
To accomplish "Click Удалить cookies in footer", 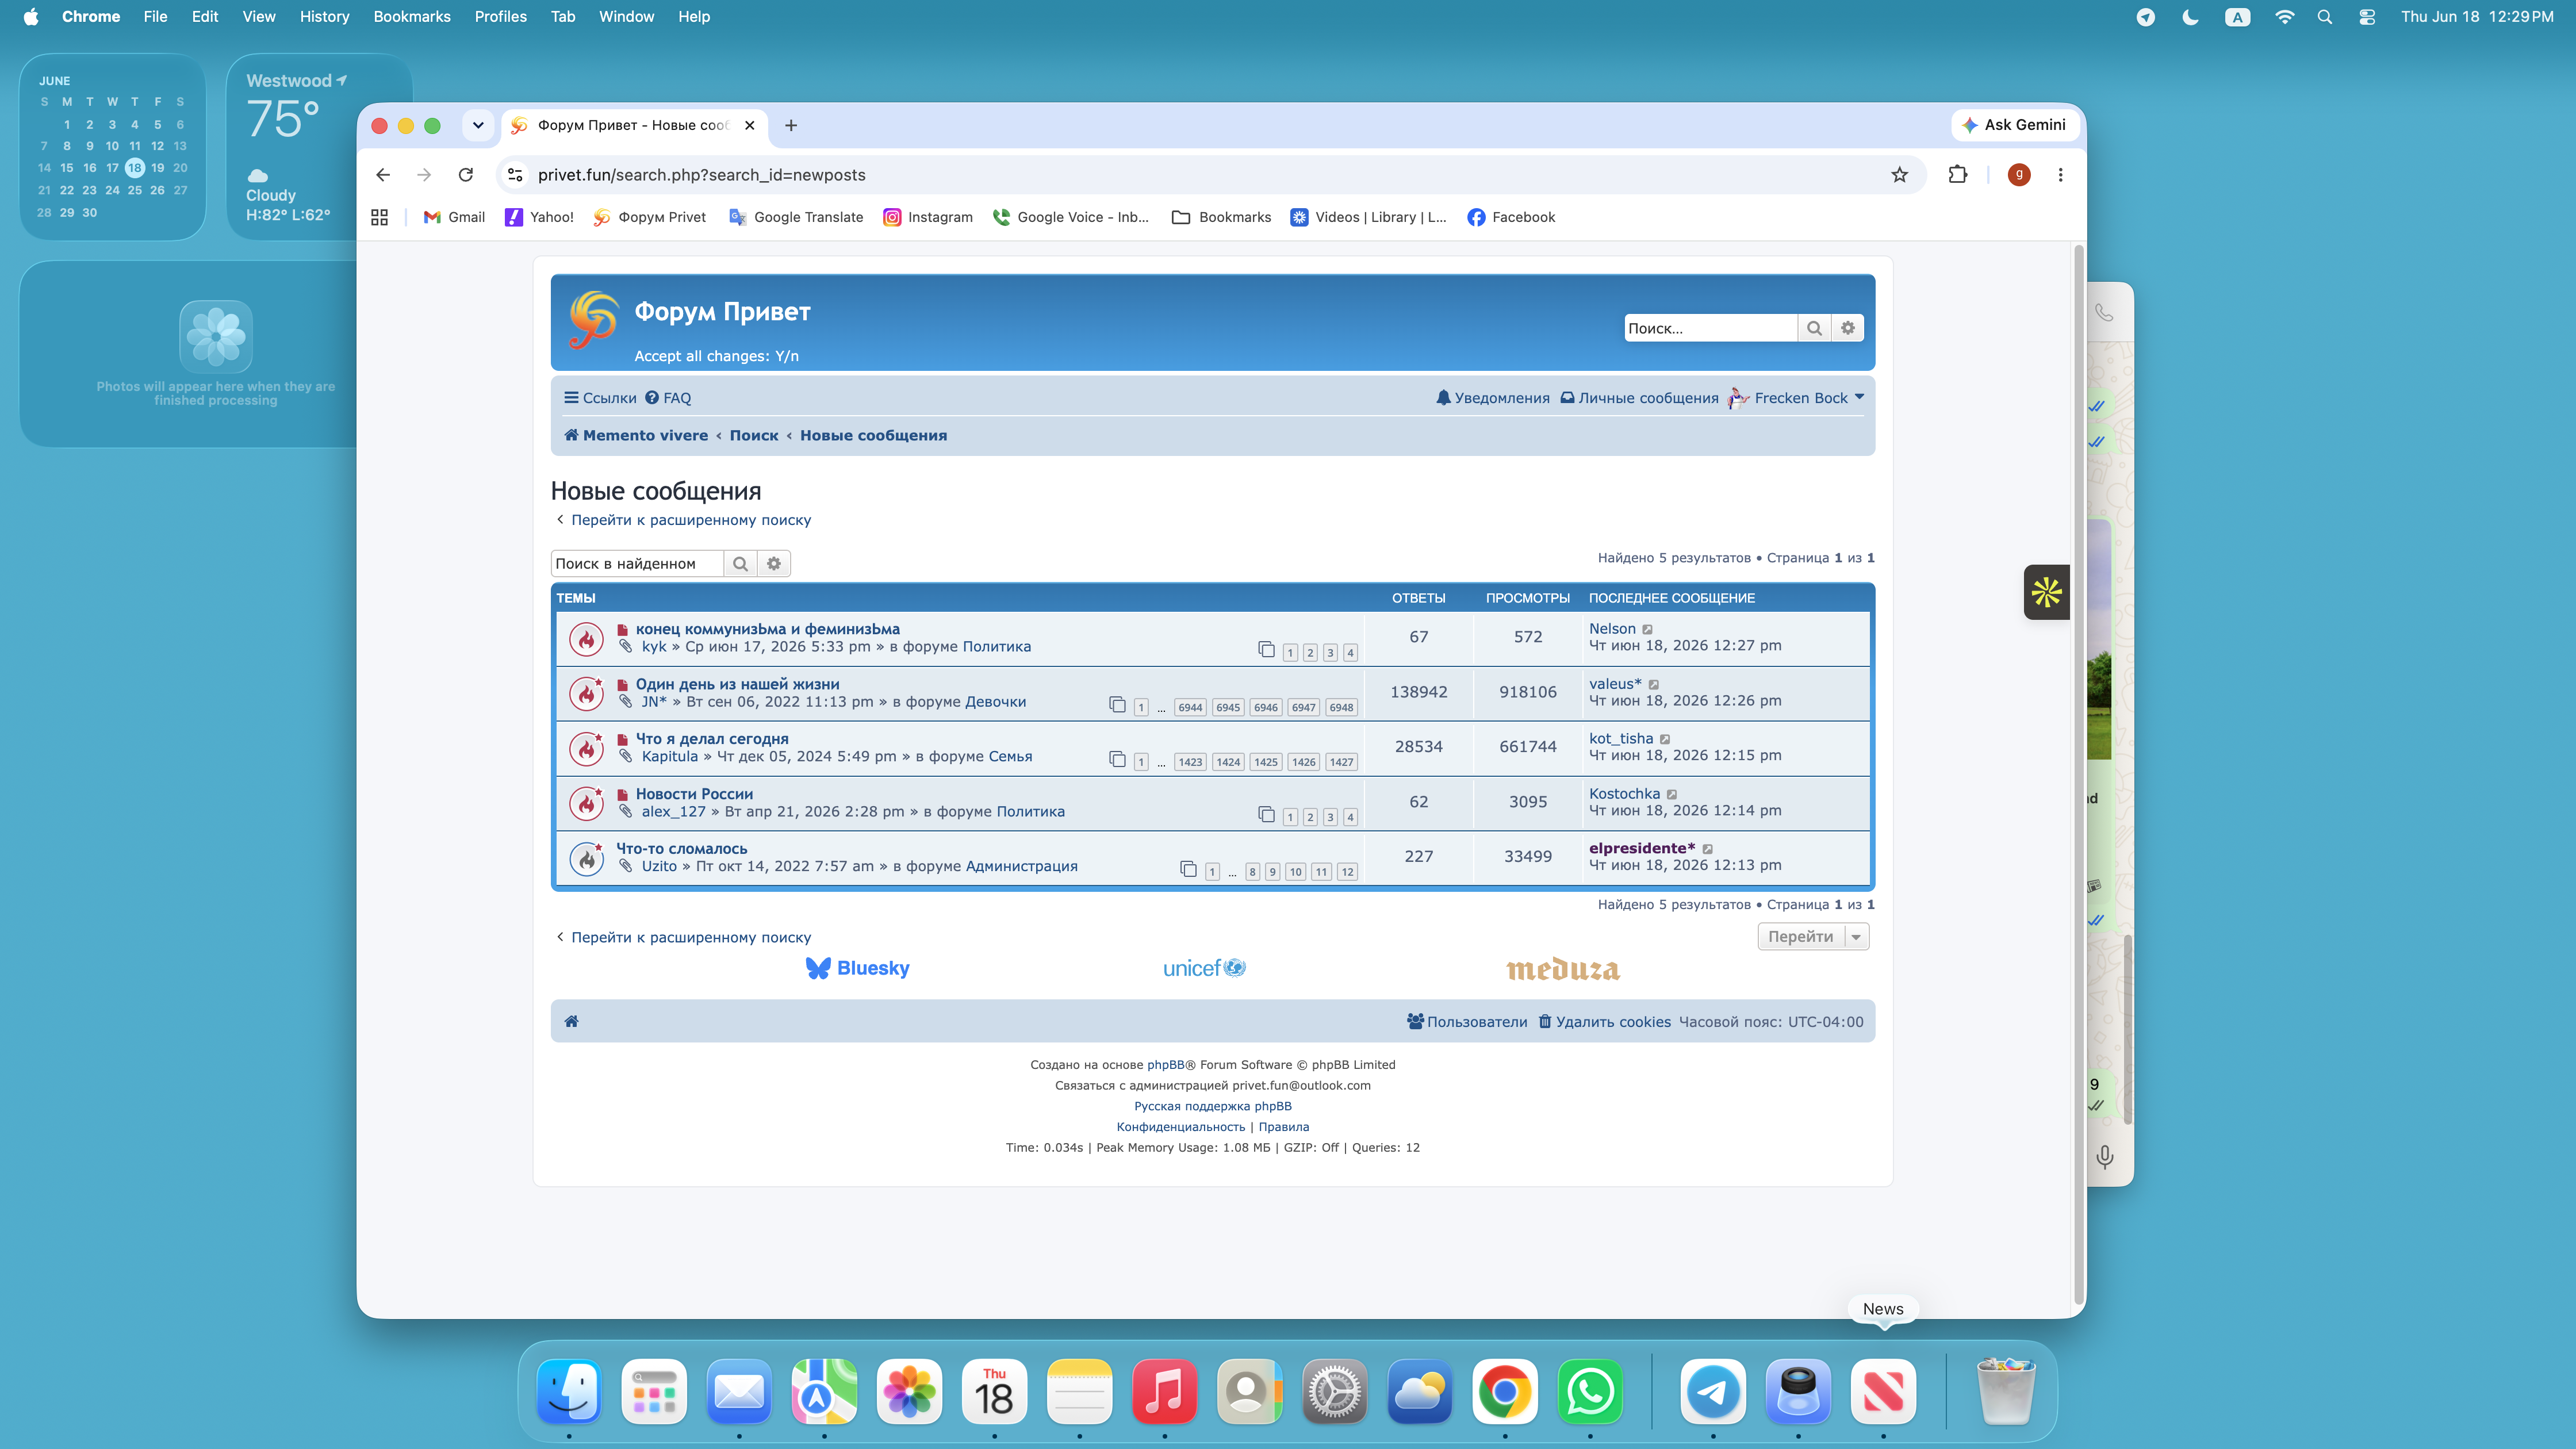I will point(1604,1022).
